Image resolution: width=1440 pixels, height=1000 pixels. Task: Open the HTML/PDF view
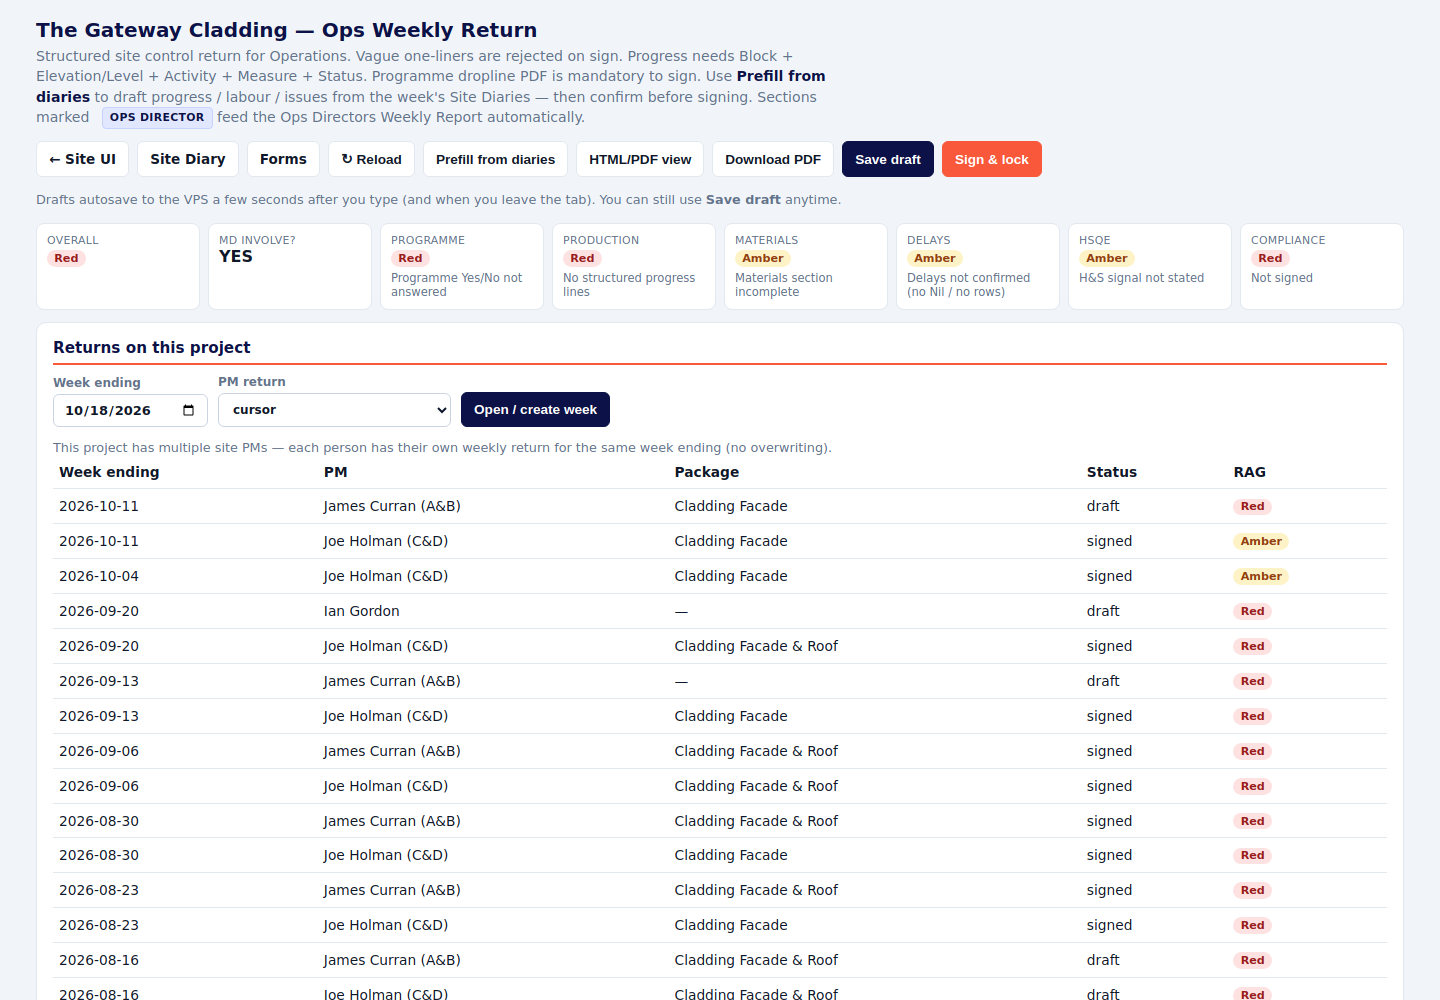point(640,159)
